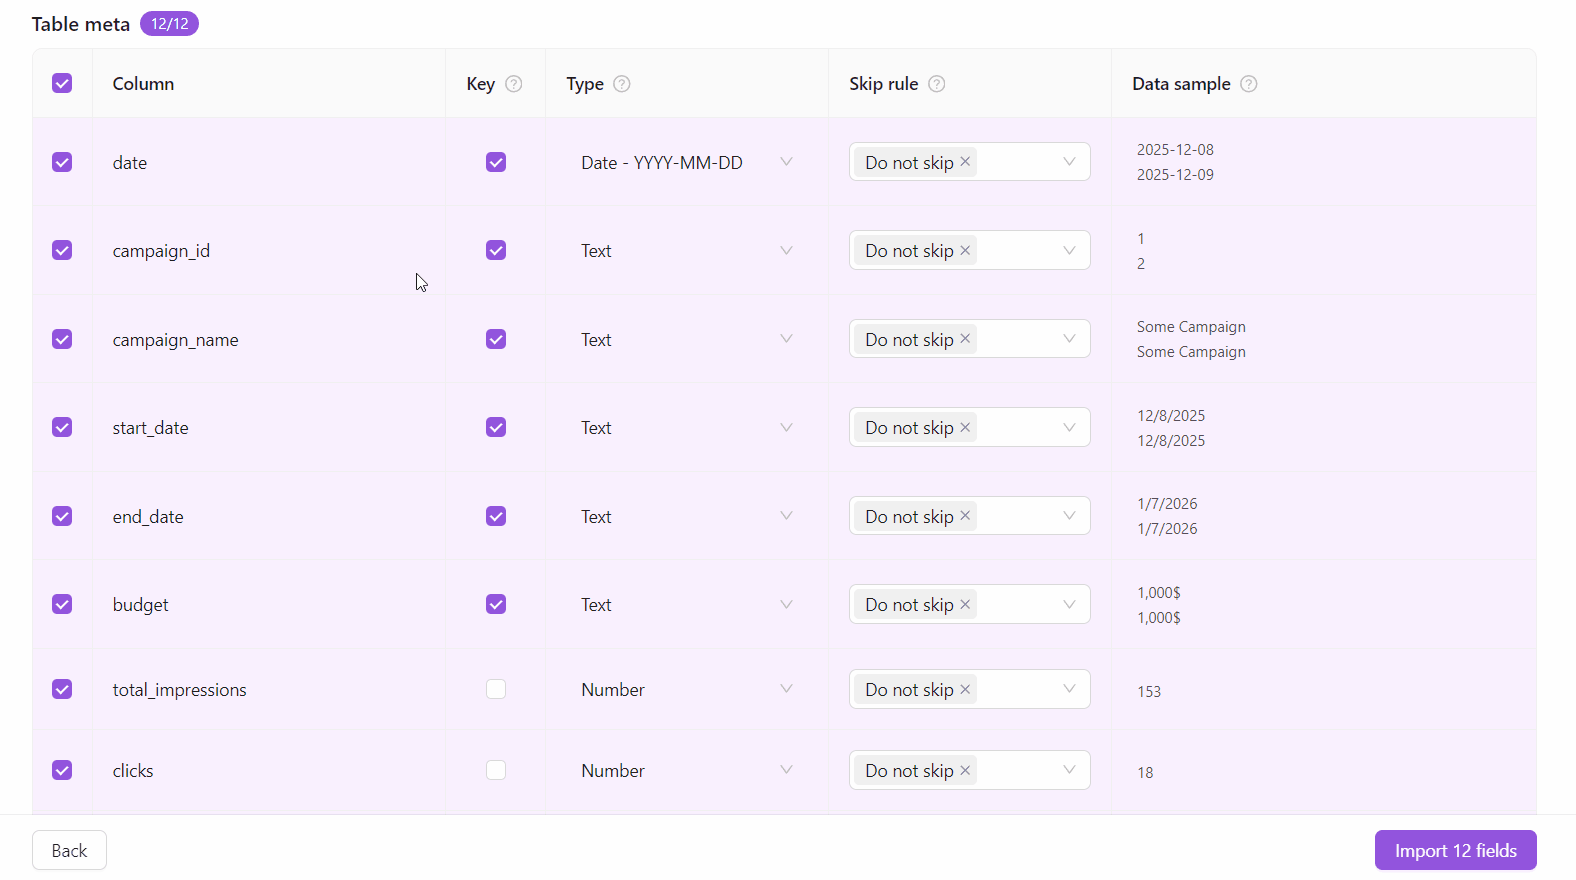Disable the Key checkbox for campaign_id
1576x880 pixels.
496,250
